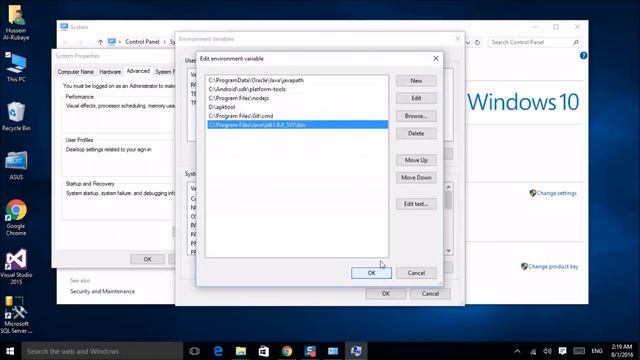
Task: Open the ASUS desktop shortcut
Action: (16, 165)
